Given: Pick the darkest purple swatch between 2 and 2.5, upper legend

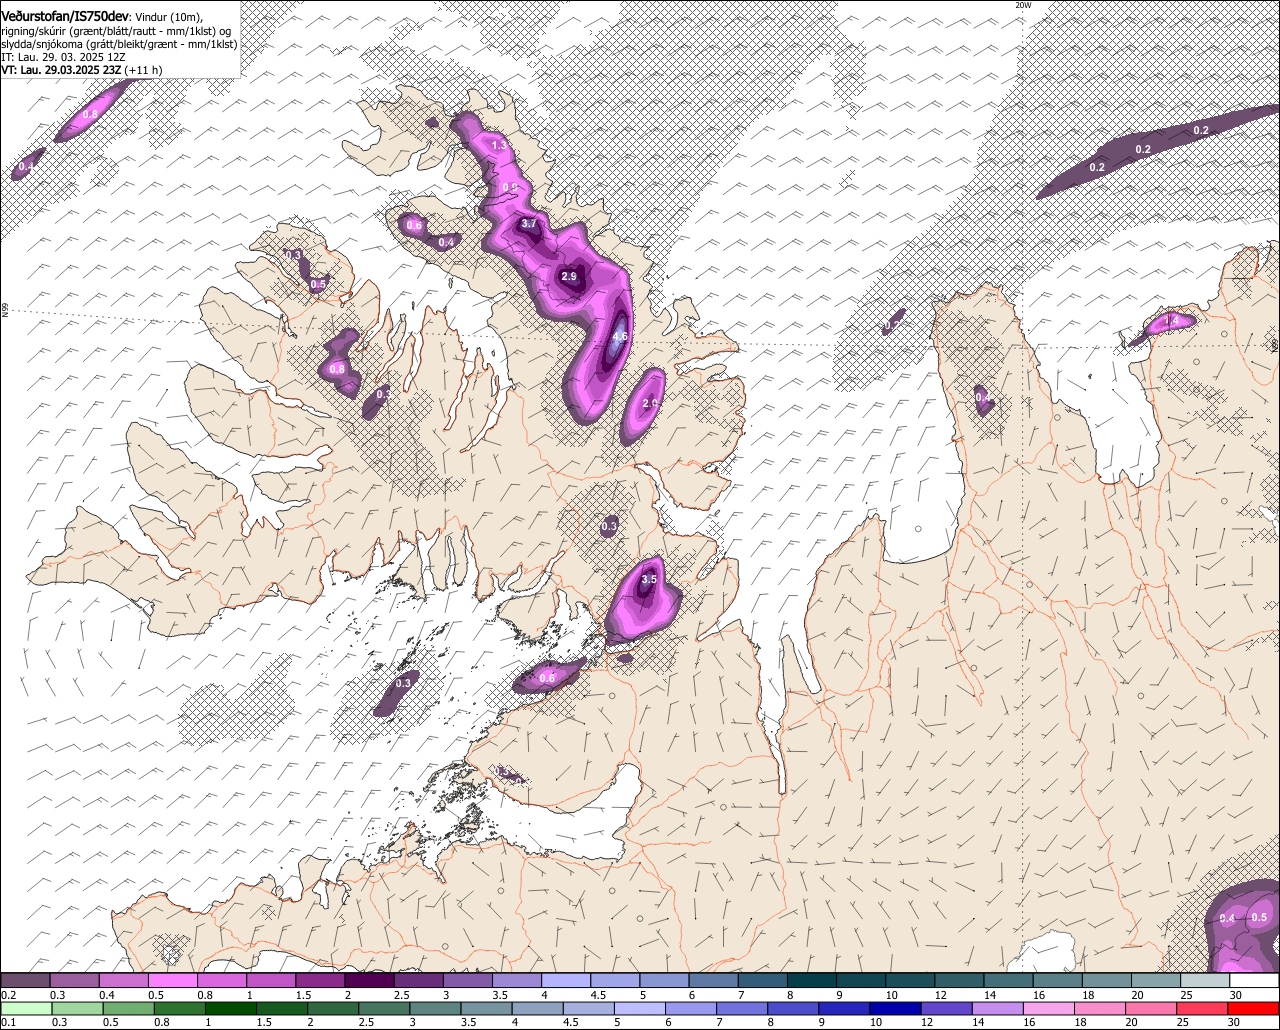Looking at the screenshot, I should 369,981.
